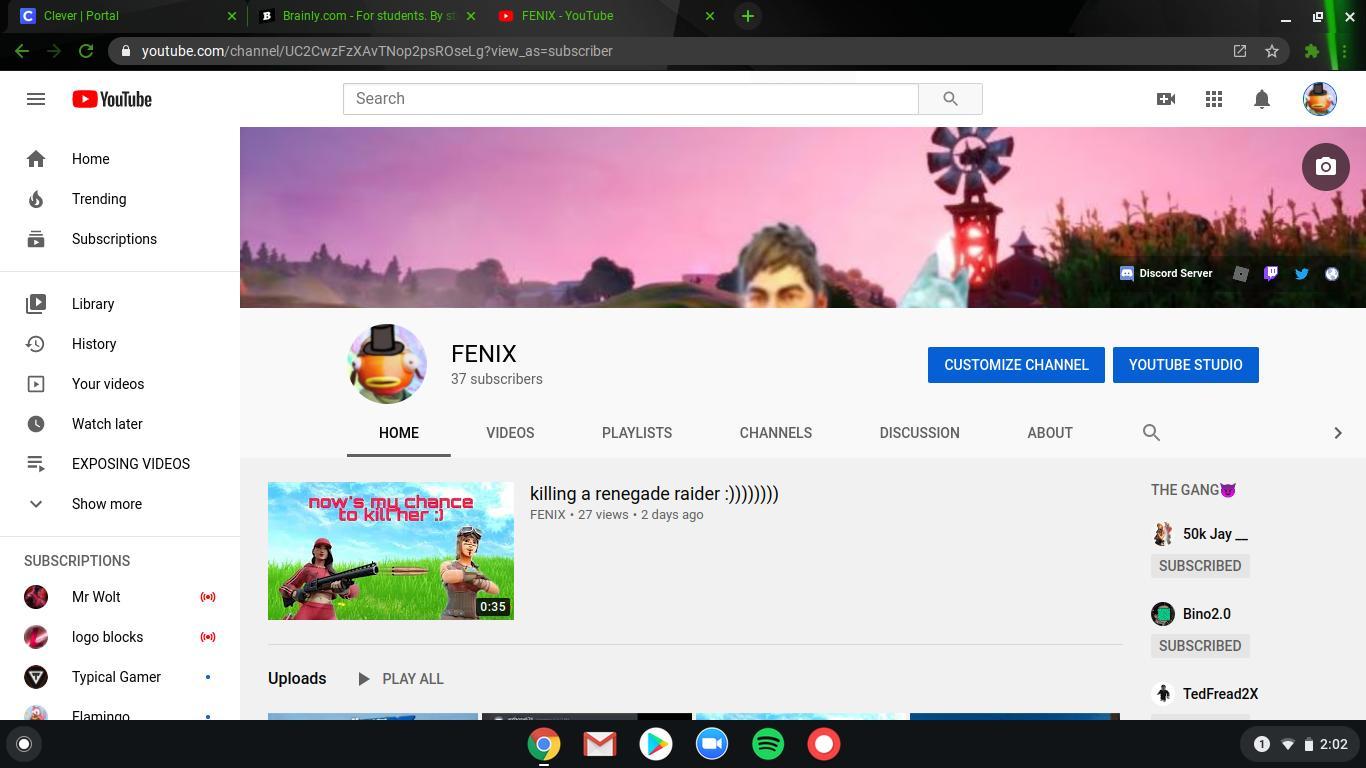The image size is (1366, 768).
Task: Open the Twitch link icon on the banner
Action: point(1271,273)
